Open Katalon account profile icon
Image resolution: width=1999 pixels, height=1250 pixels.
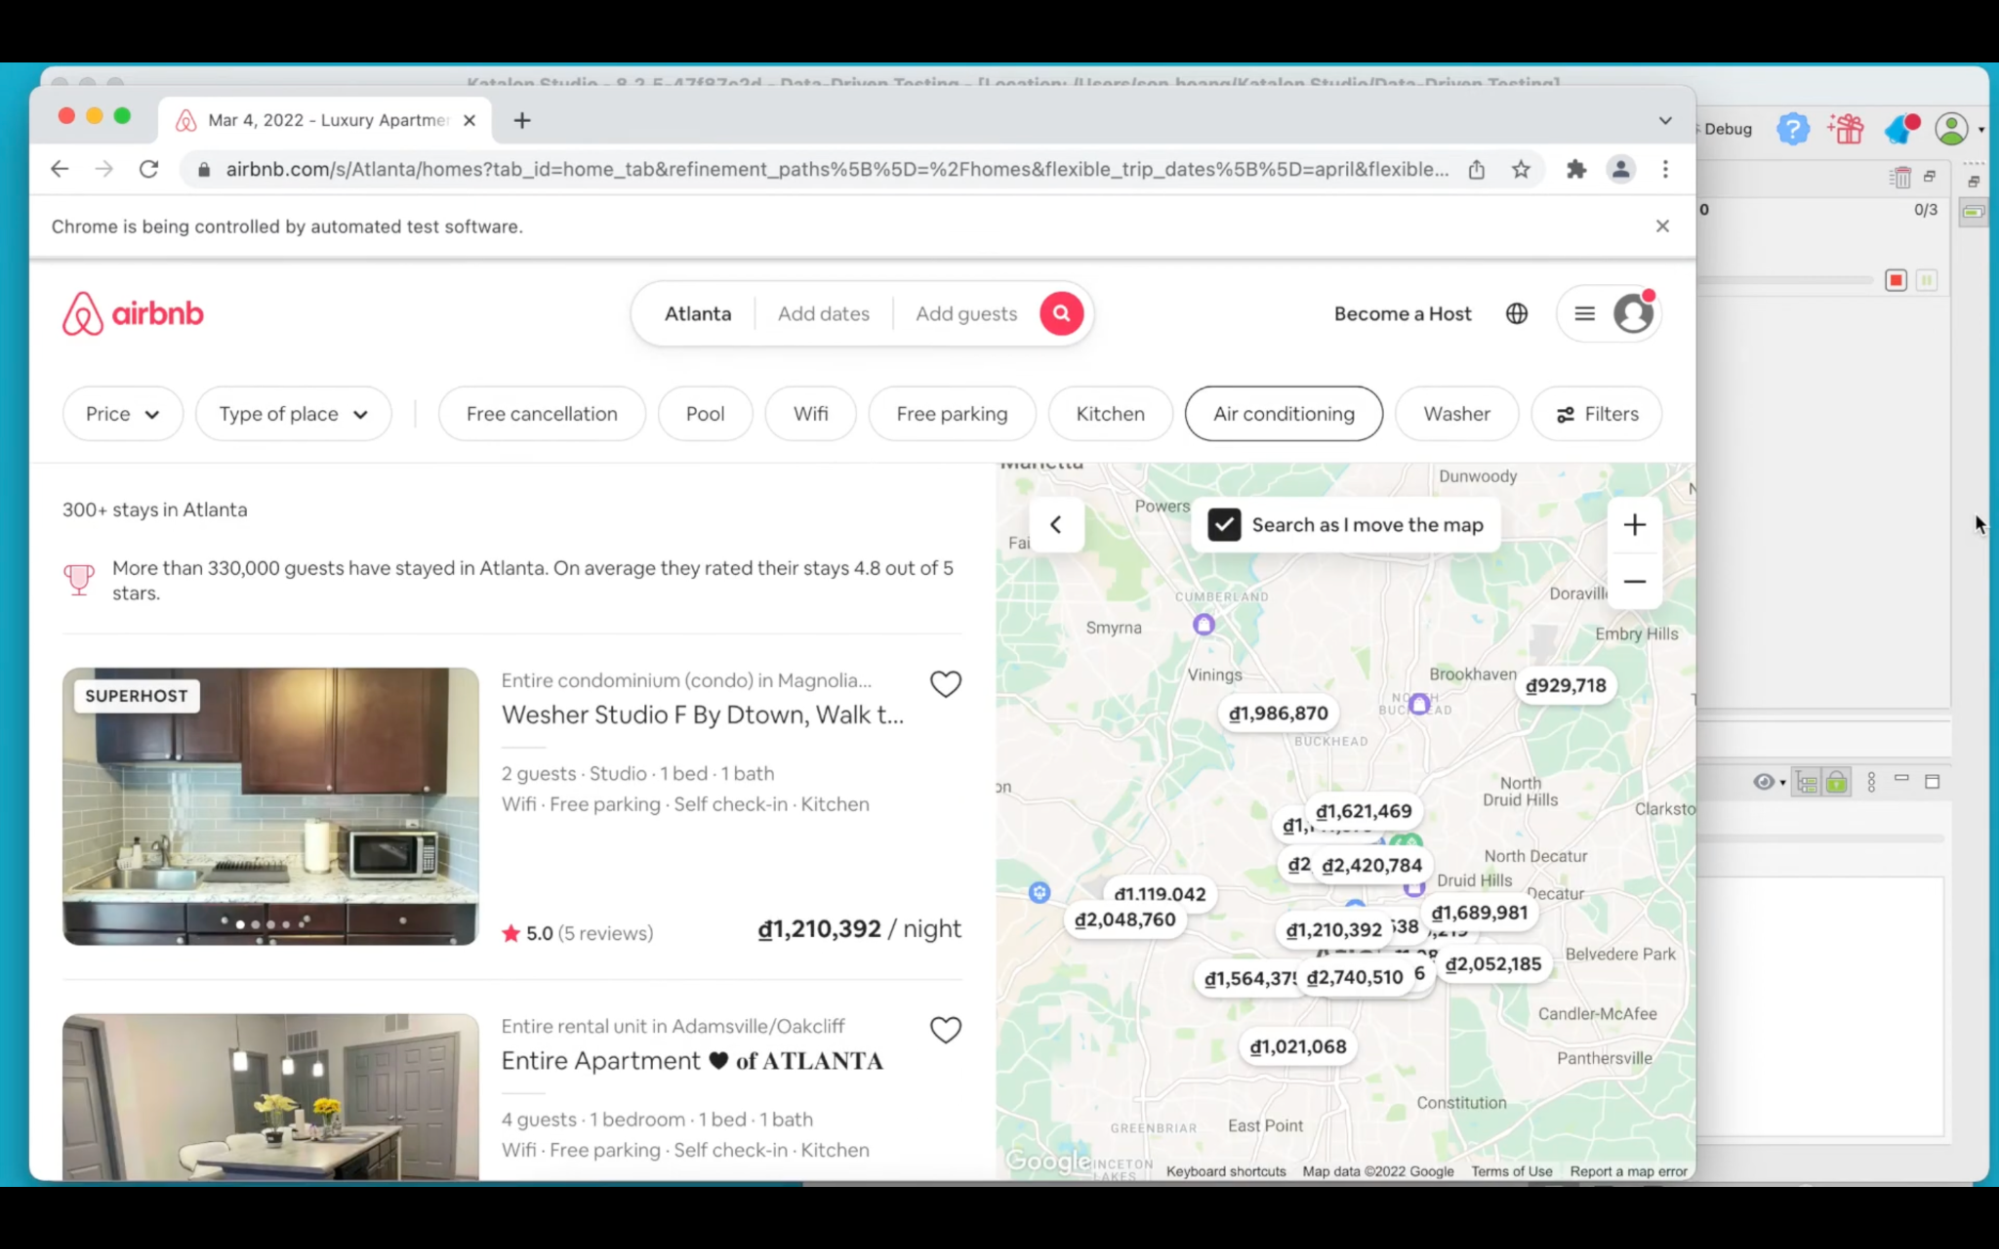tap(1951, 128)
